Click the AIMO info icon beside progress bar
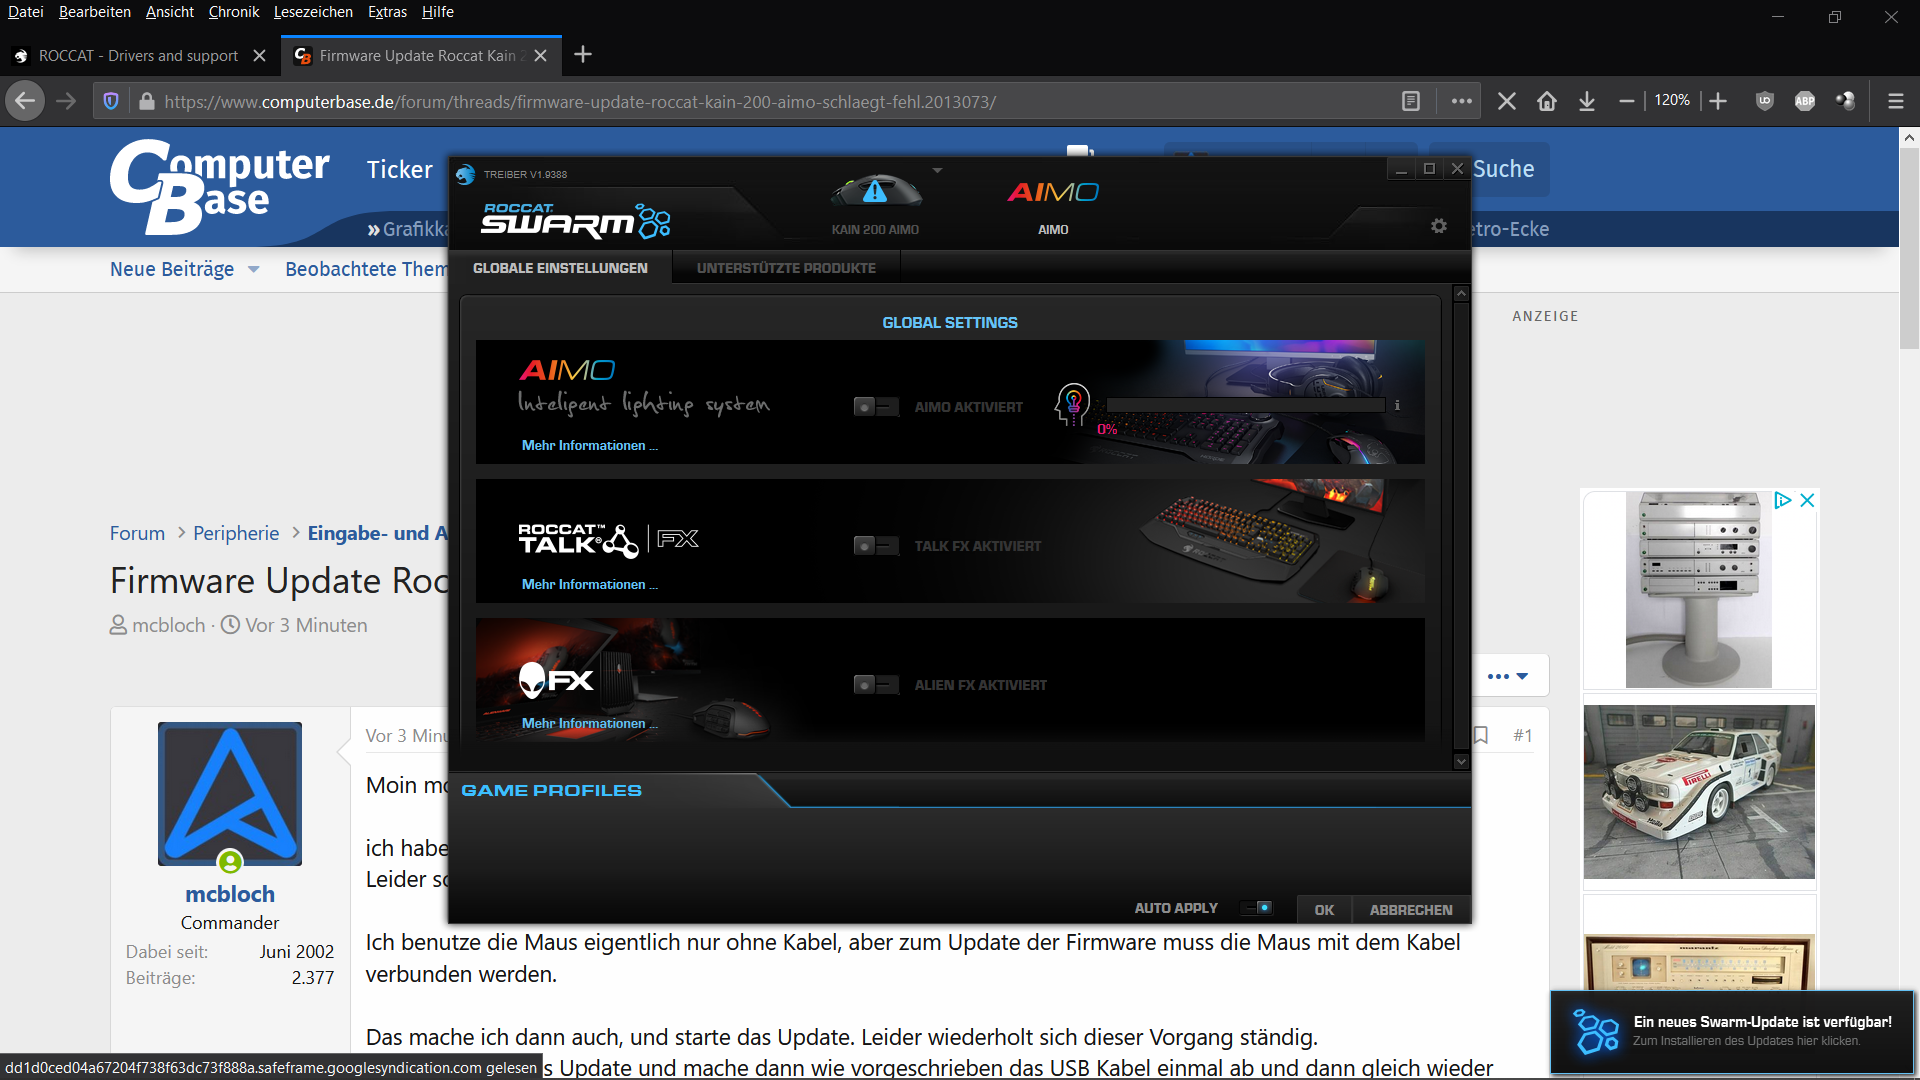The width and height of the screenshot is (1920, 1080). [x=1397, y=406]
